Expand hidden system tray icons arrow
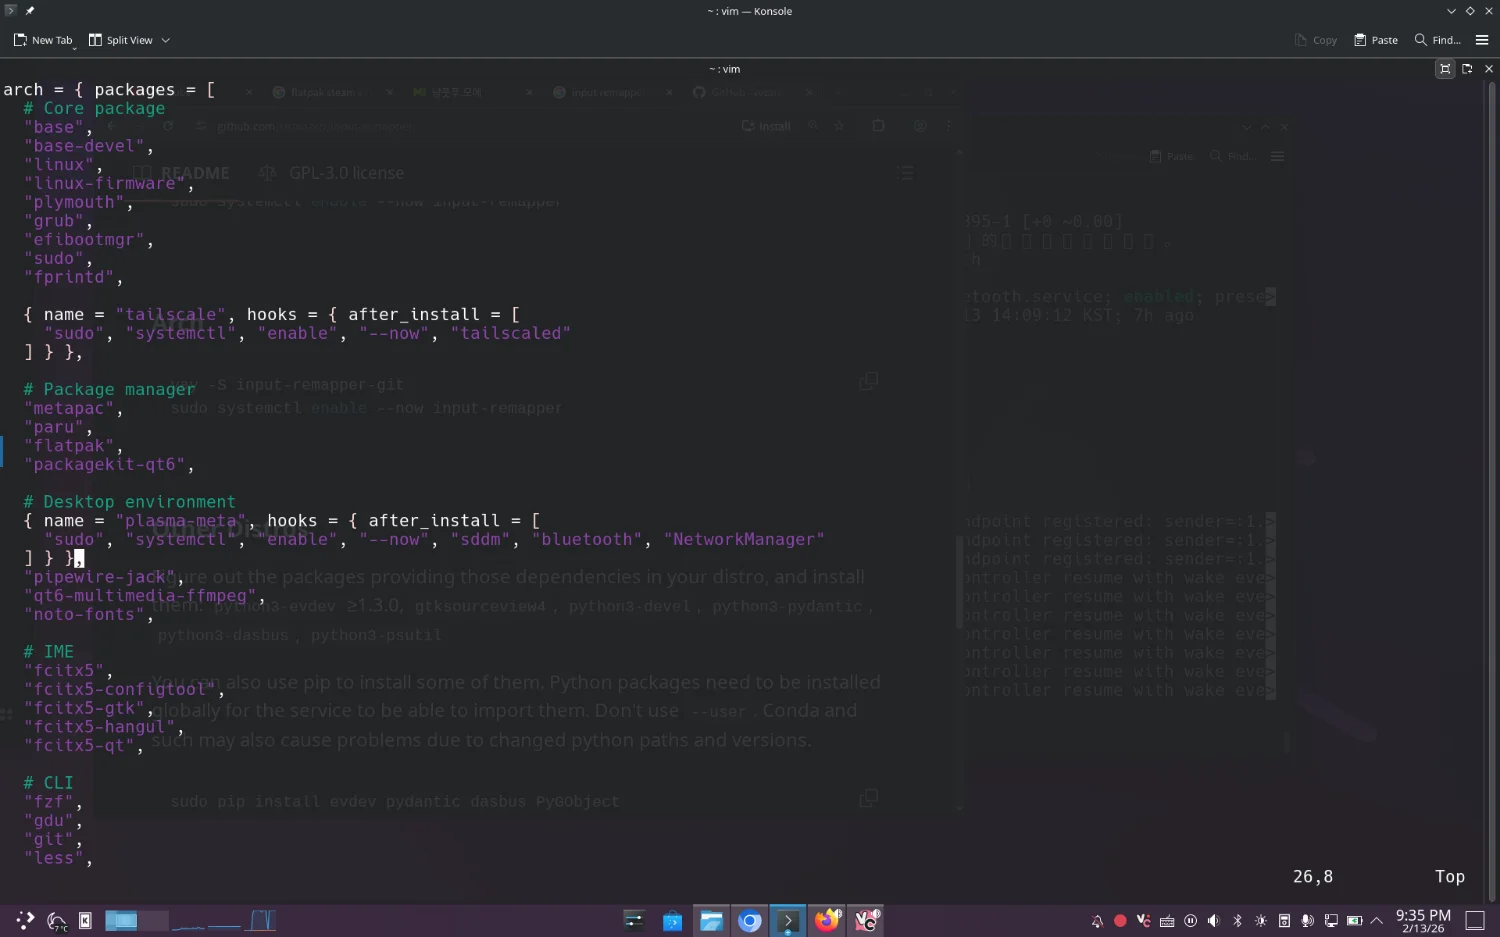This screenshot has height=937, width=1500. (1377, 921)
